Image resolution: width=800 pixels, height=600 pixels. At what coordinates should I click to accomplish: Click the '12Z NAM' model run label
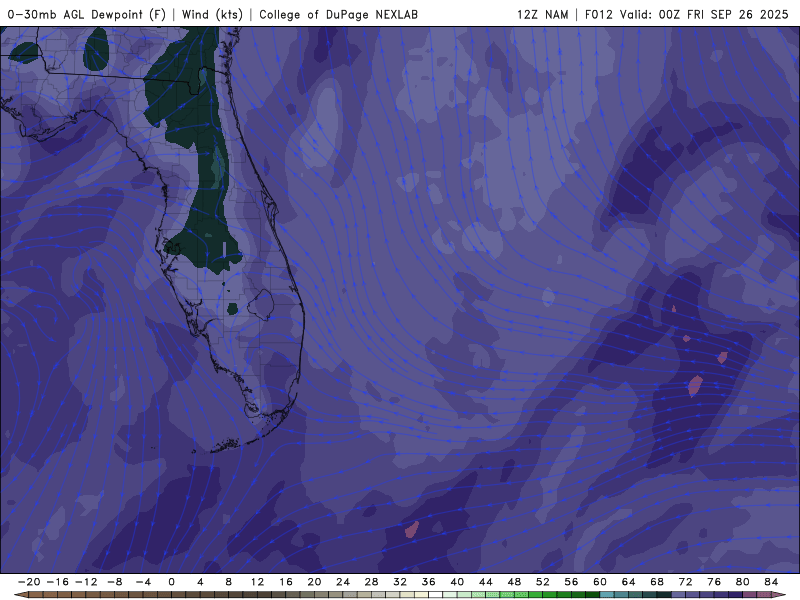pyautogui.click(x=542, y=14)
